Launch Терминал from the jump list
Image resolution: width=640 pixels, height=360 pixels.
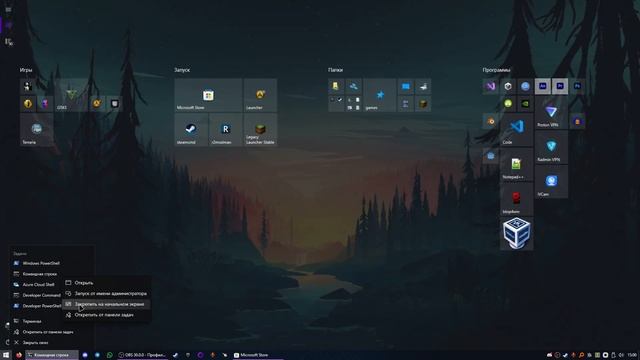52,321
